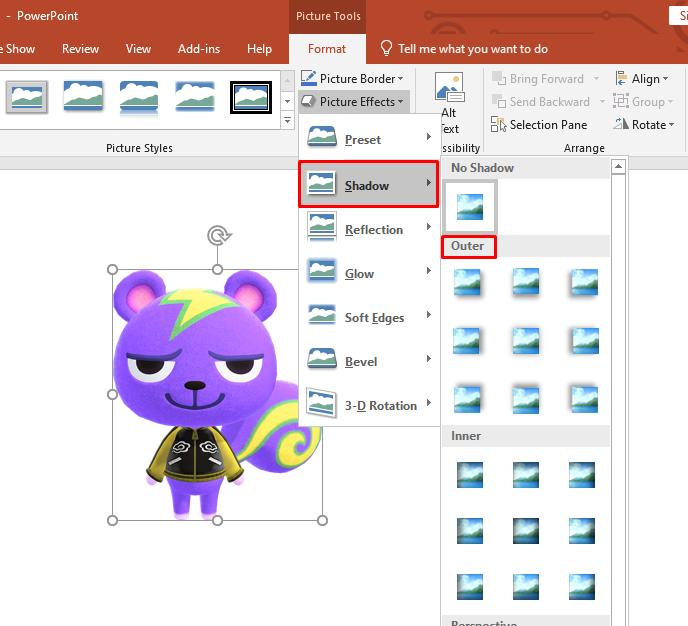Open the Reflection effects submenu
688x626 pixels.
(x=369, y=229)
